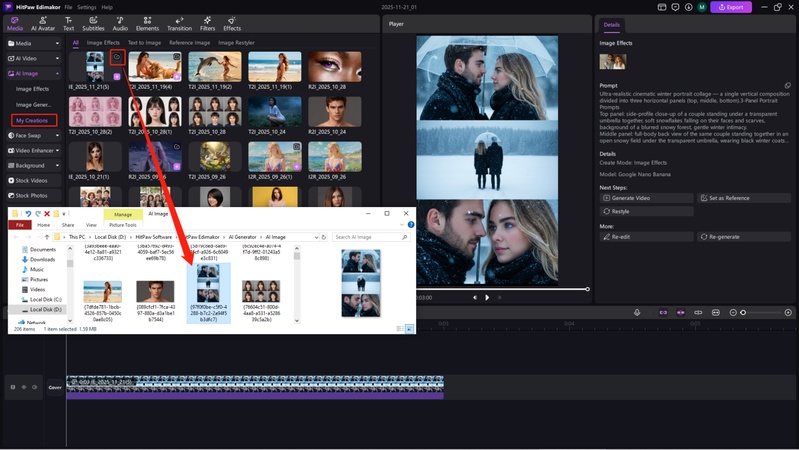Viewport: 799px width, 450px height.
Task: Toggle the track mute speaker icon
Action: (x=24, y=387)
